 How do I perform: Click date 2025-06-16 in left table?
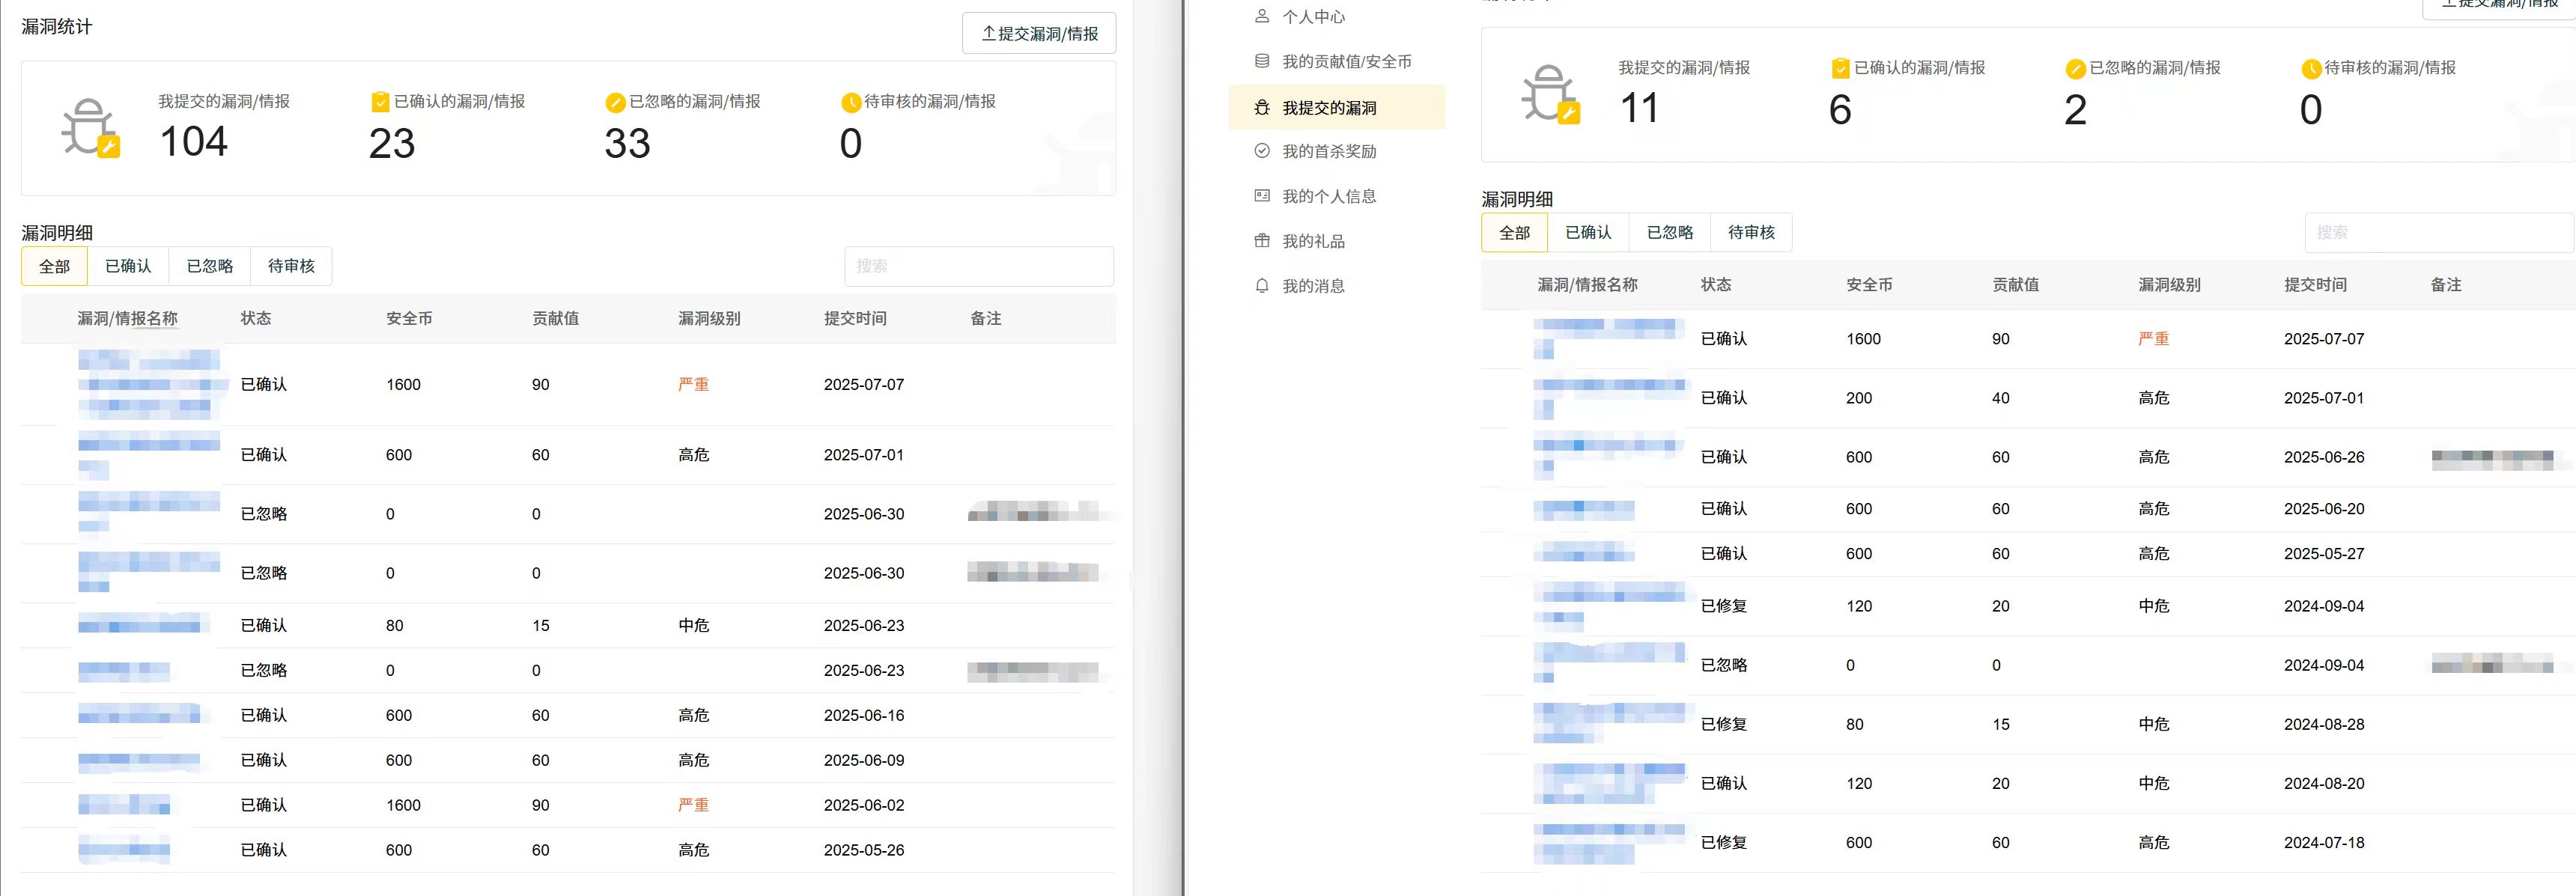click(864, 716)
